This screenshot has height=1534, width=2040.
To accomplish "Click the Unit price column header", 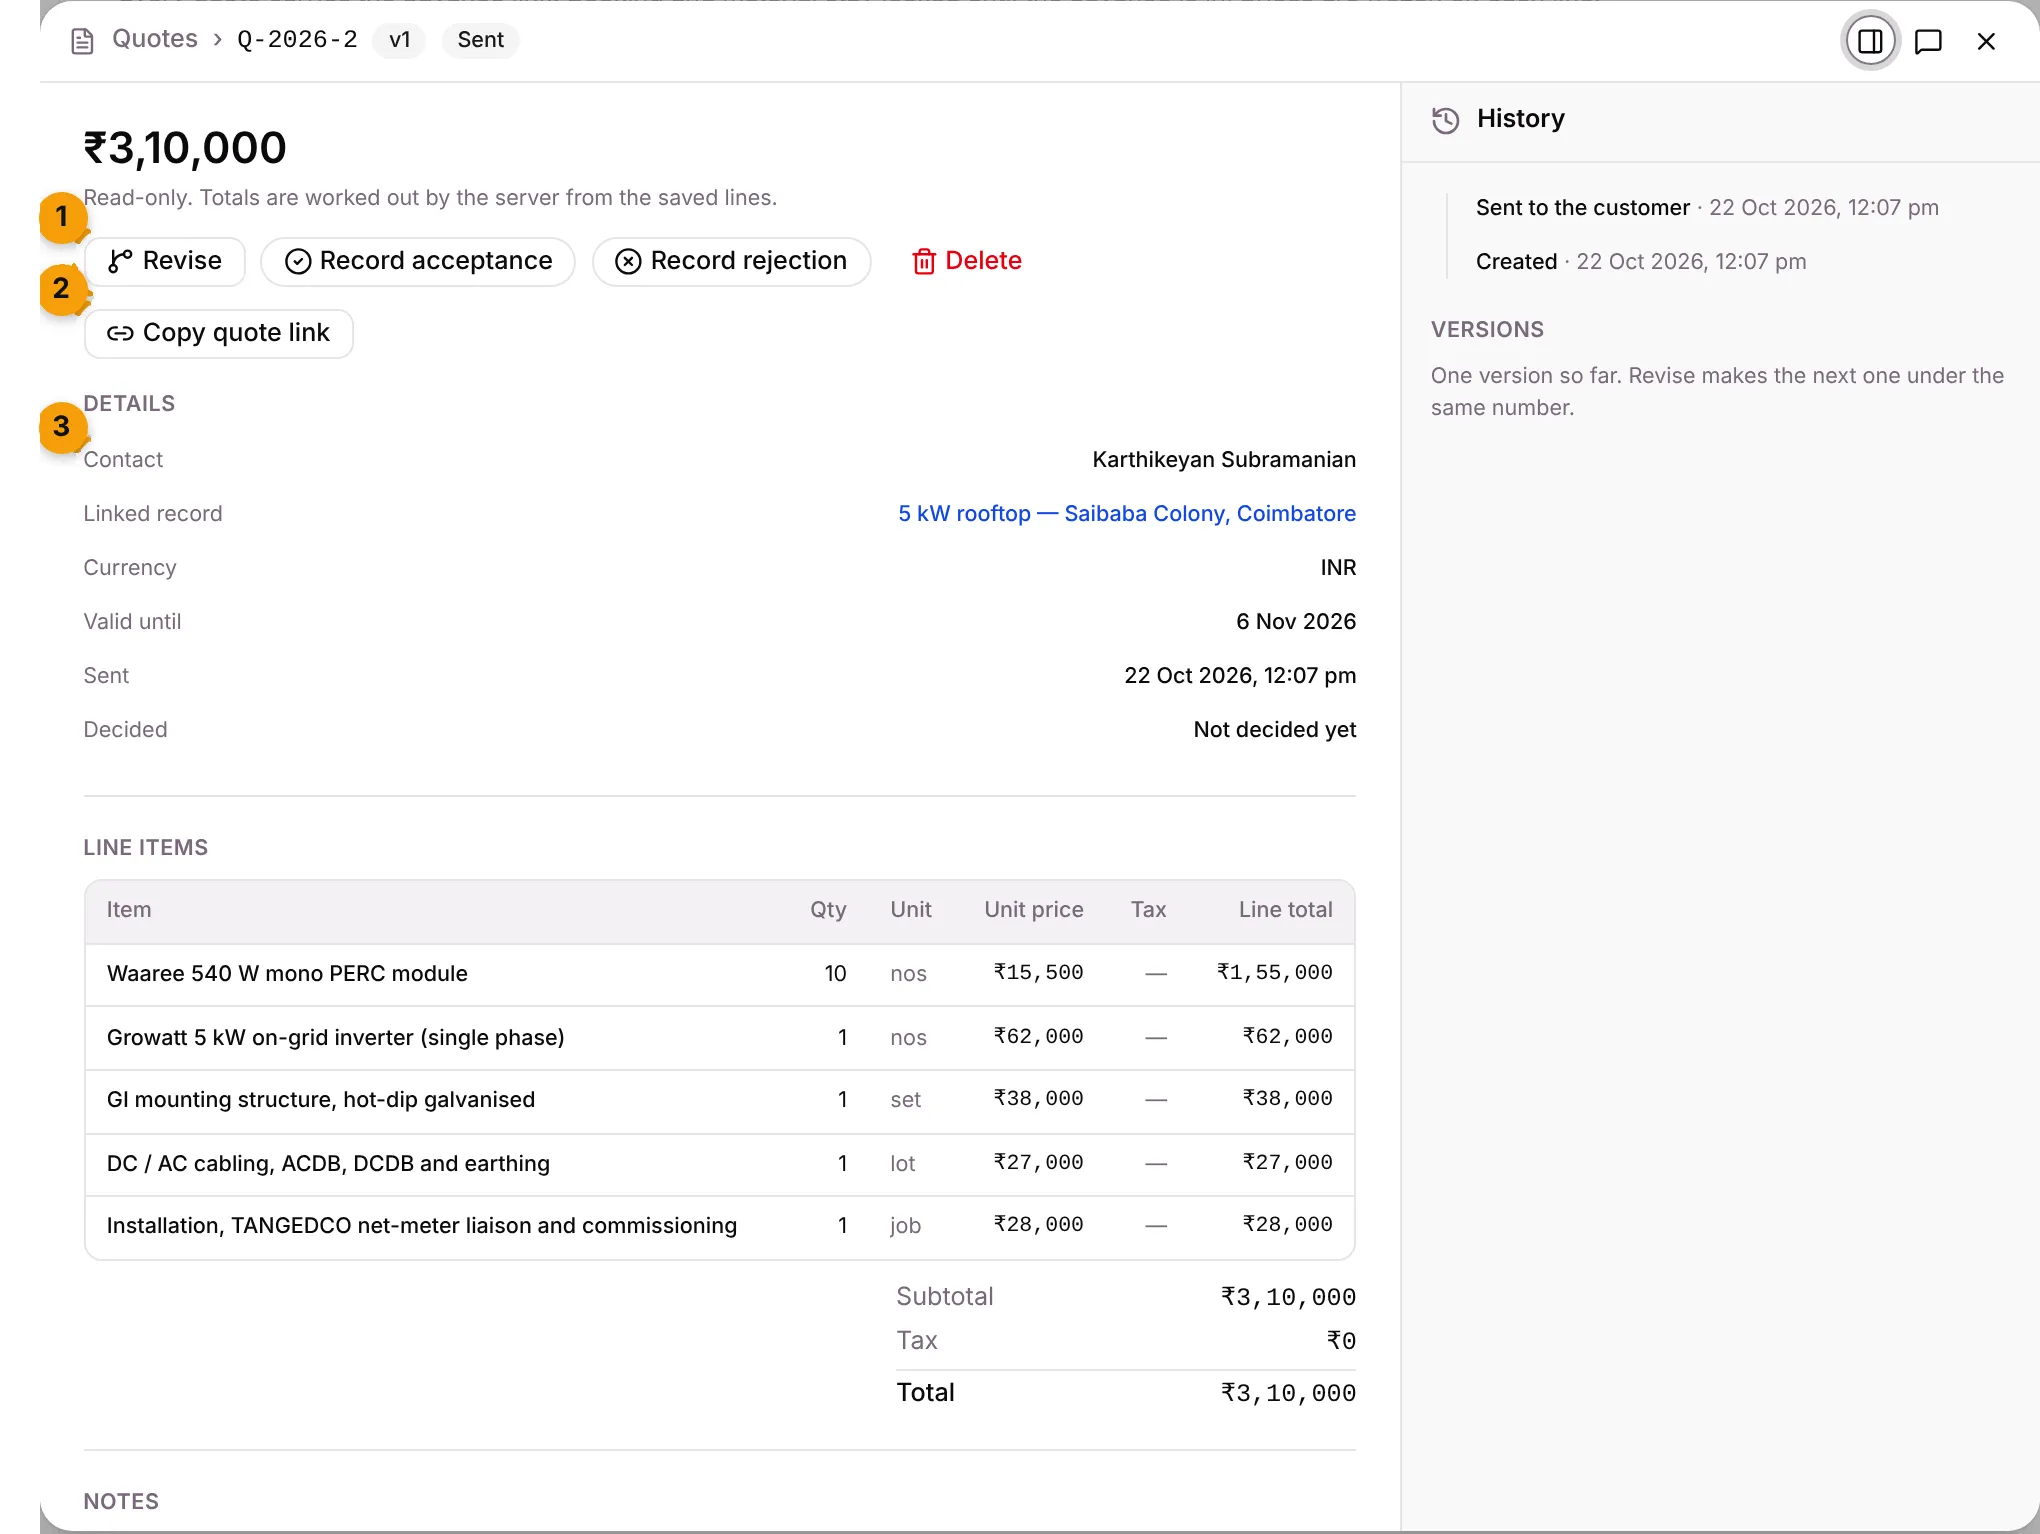I will 1034,910.
